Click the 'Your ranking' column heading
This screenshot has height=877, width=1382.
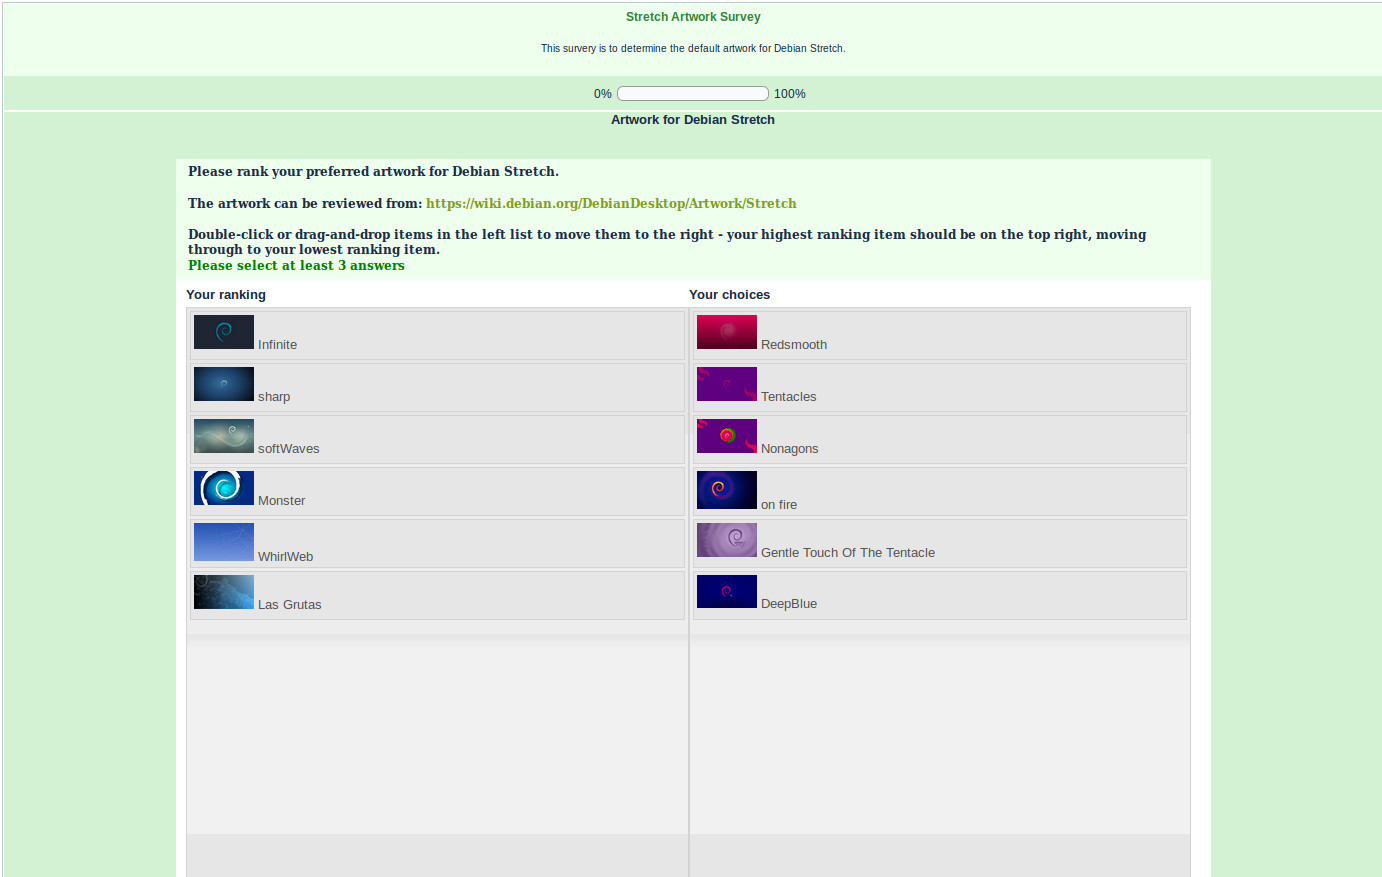226,295
